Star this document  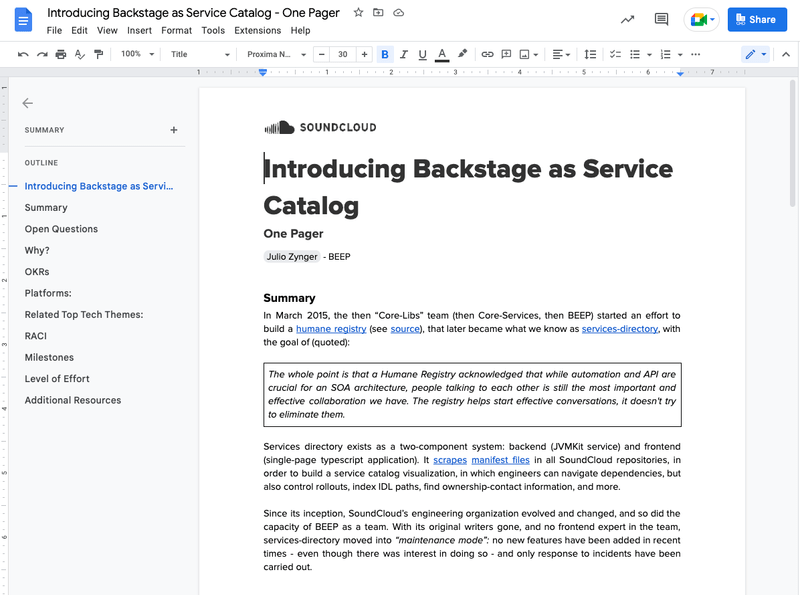(359, 12)
